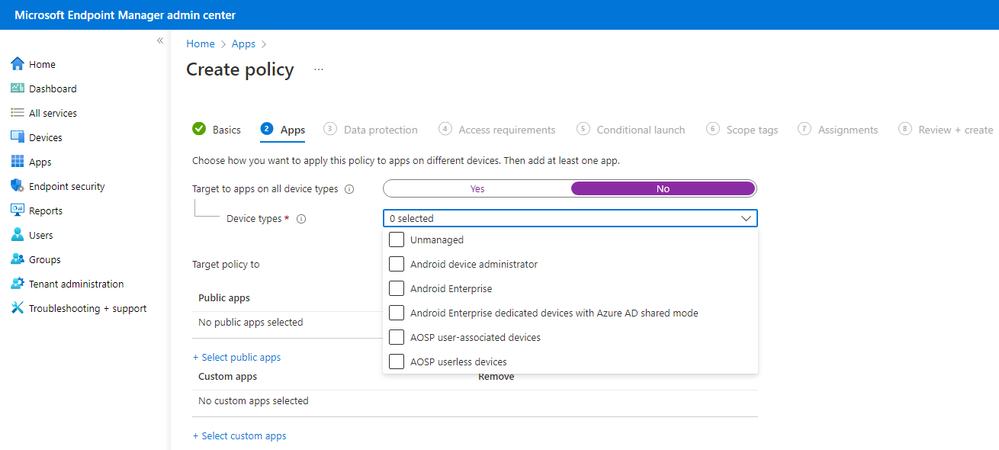Click + Select custom apps link

(x=240, y=436)
